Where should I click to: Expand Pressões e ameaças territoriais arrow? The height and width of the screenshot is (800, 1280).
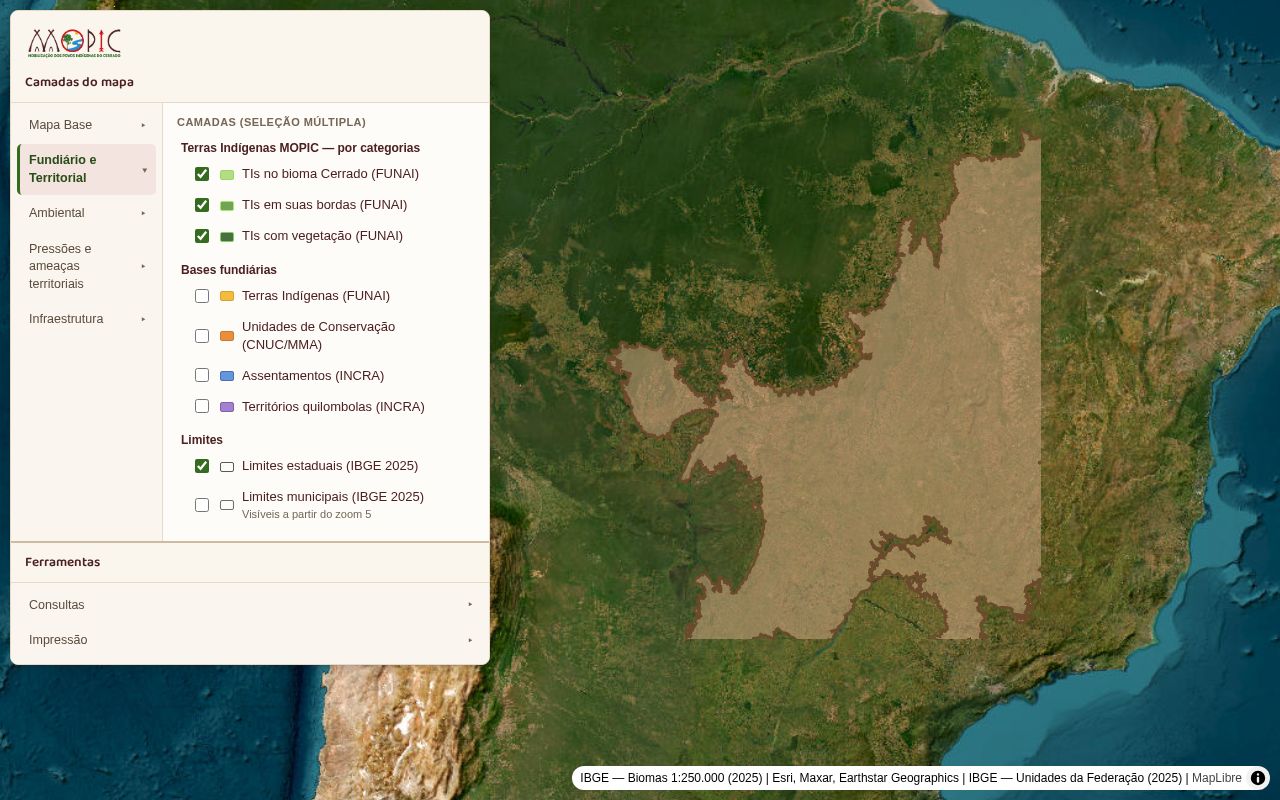143,266
